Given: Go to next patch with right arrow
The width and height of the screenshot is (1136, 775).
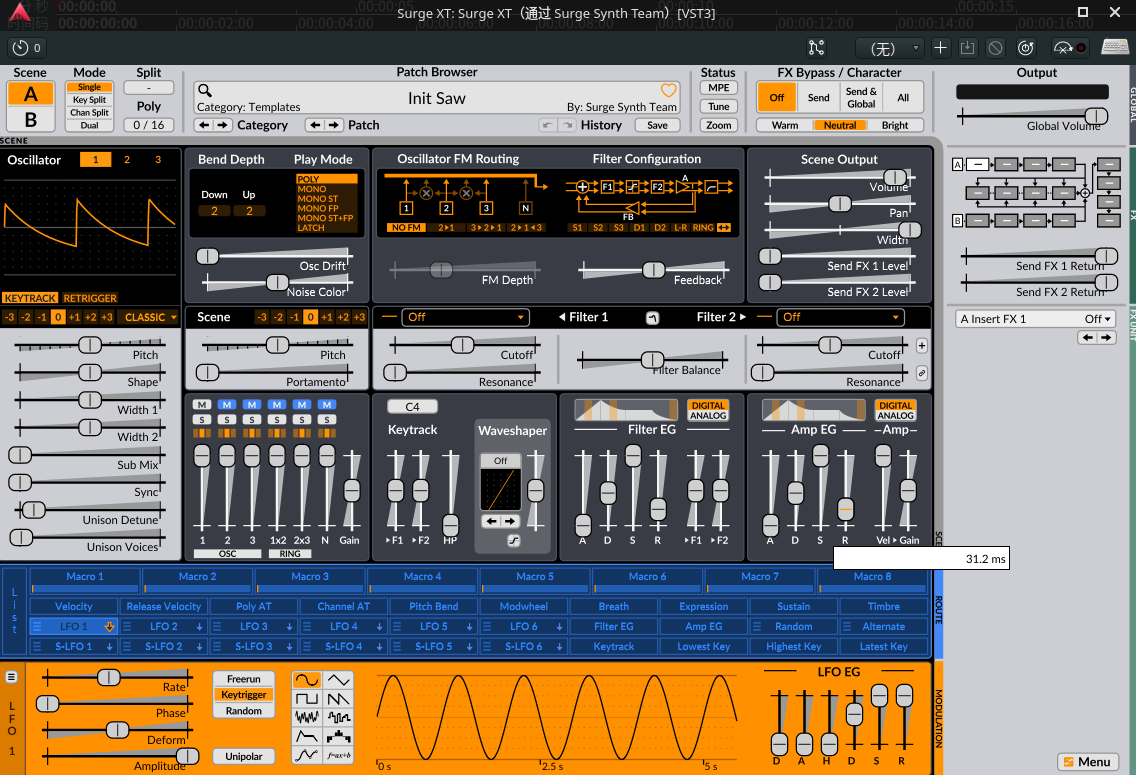Looking at the screenshot, I should pyautogui.click(x=333, y=125).
